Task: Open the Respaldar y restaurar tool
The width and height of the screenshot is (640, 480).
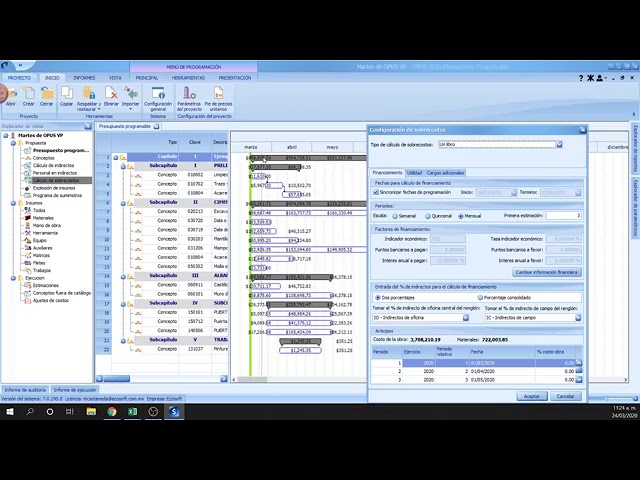Action: (89, 98)
